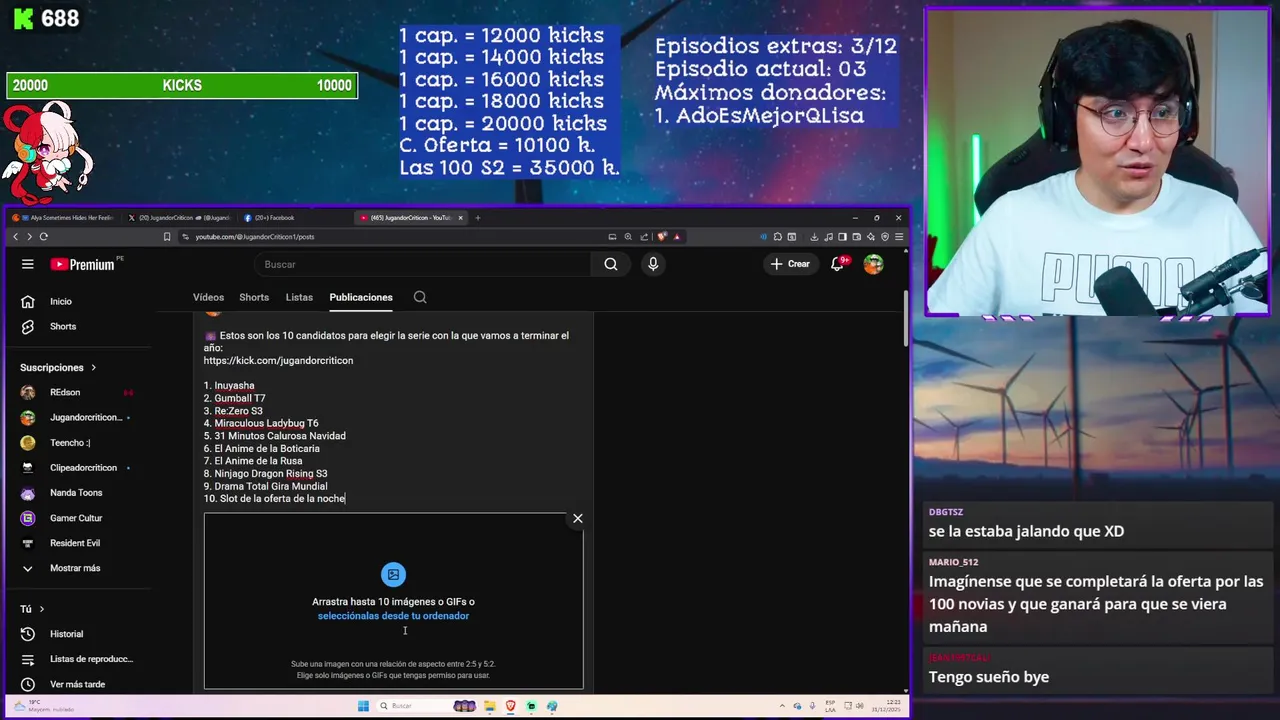Open Windows Start menu

(x=364, y=706)
